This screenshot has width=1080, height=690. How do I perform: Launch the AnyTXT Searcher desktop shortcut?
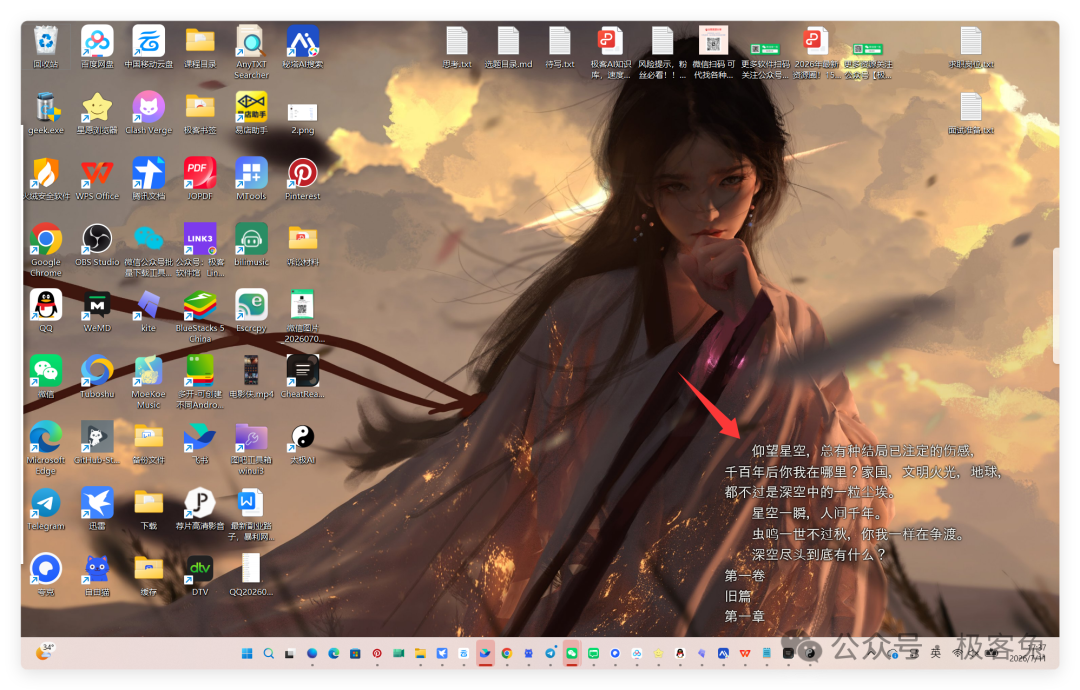251,52
